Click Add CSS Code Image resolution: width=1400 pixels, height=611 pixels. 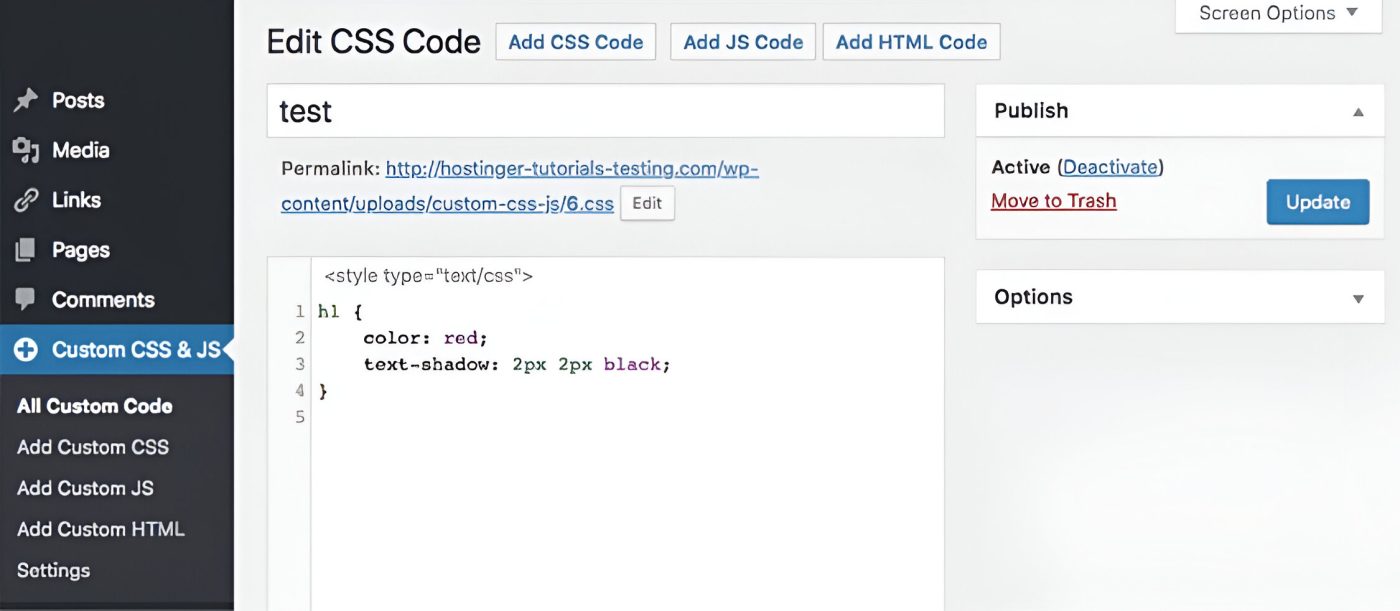point(575,41)
